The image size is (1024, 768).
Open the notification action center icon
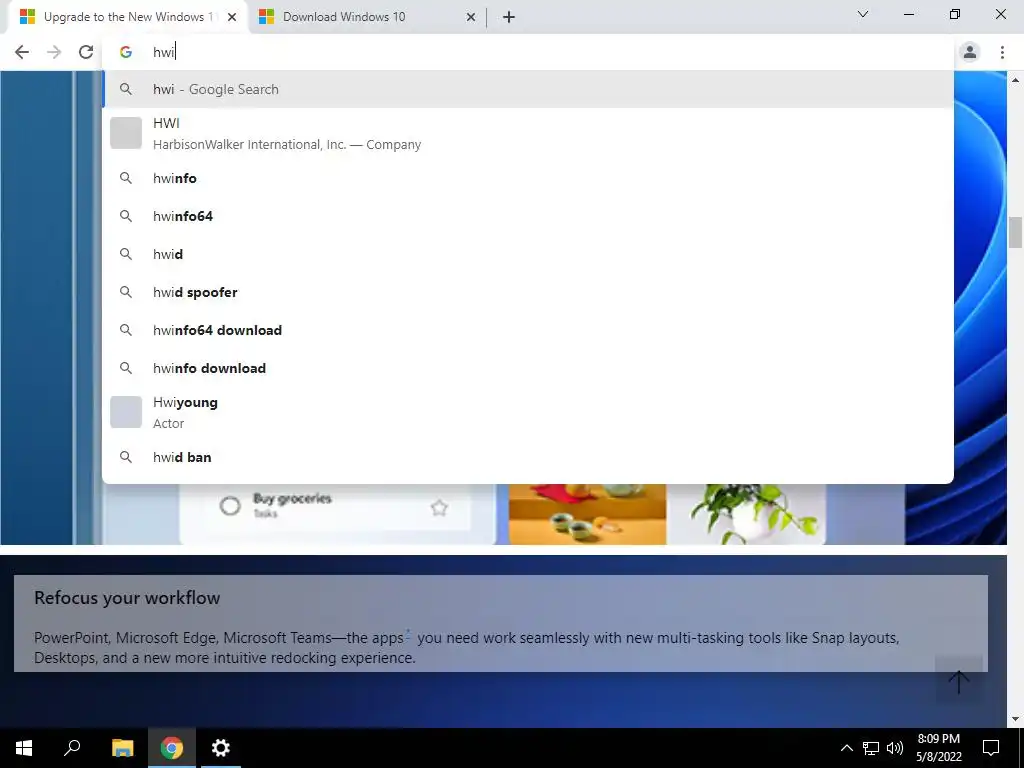tap(991, 748)
